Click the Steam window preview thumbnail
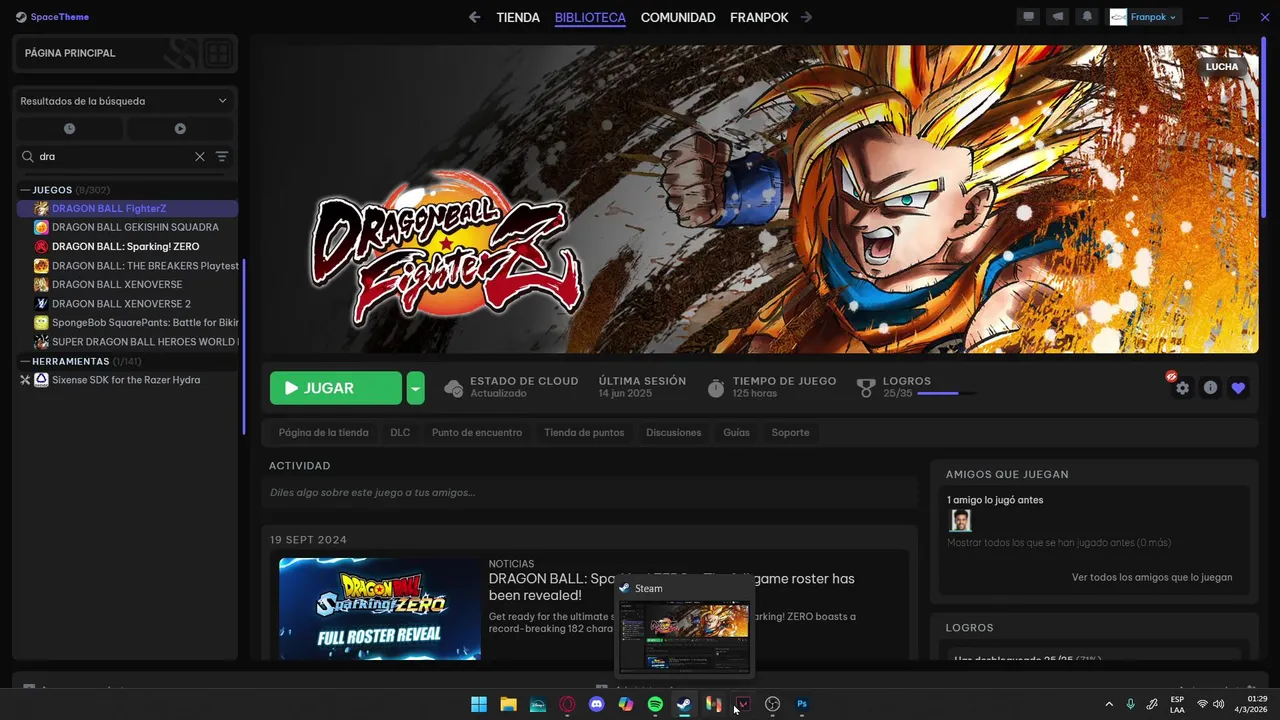 pos(684,637)
